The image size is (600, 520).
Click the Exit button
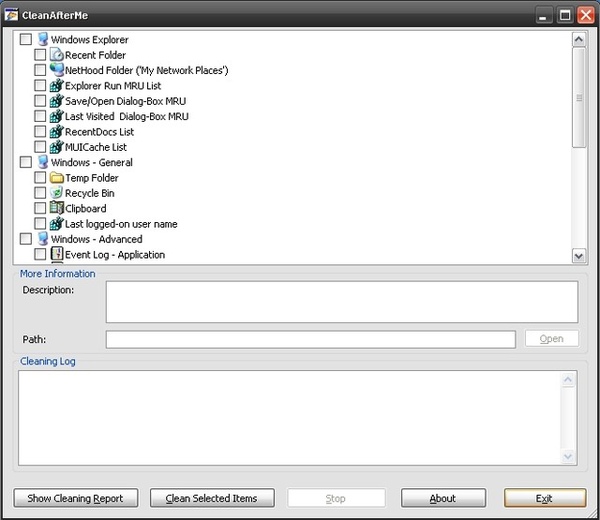click(x=545, y=498)
